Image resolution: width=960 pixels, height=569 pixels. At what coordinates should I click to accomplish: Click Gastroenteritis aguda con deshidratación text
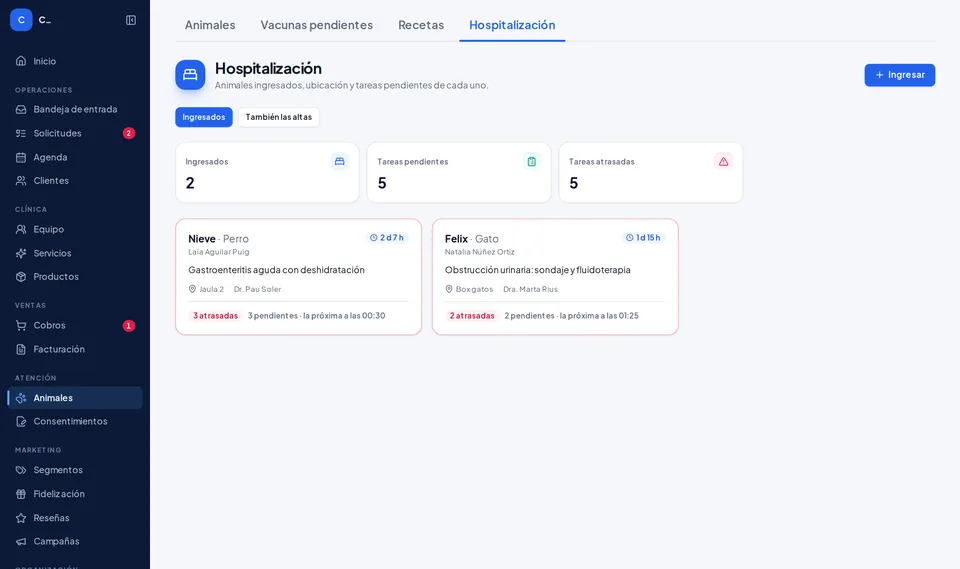[x=277, y=269]
